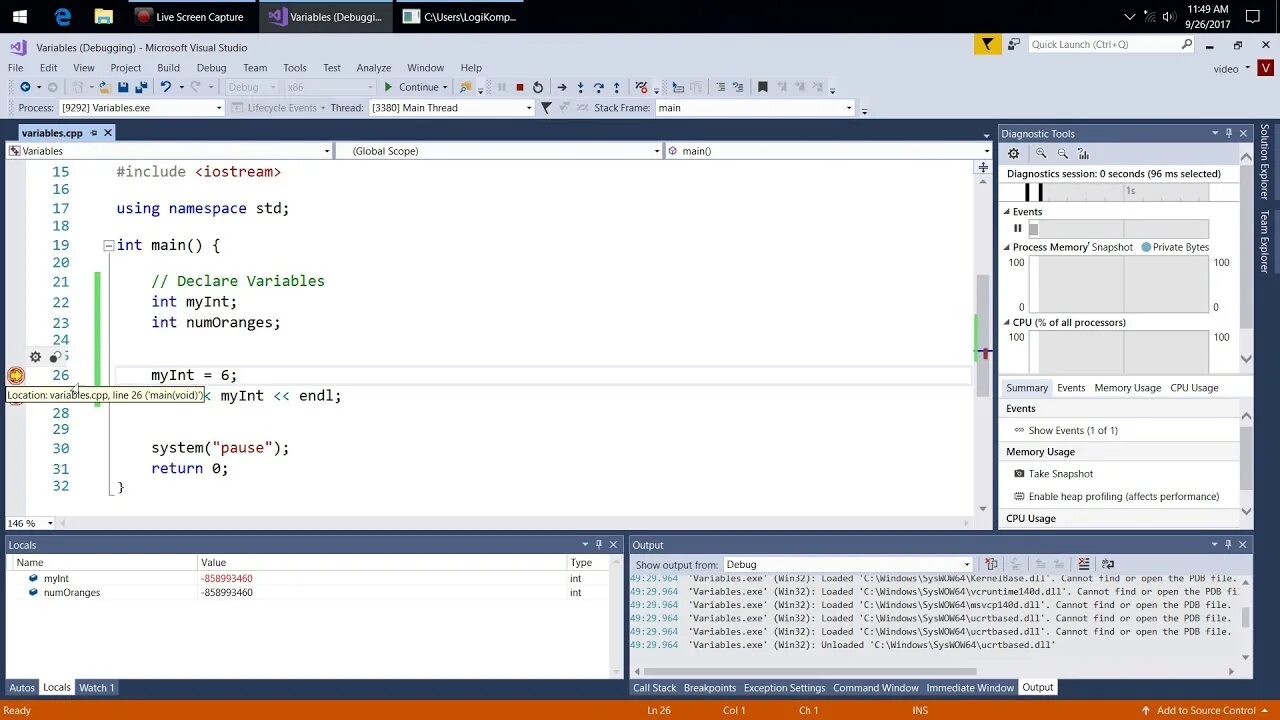Screen dimensions: 1280x720
Task: Click the breakpoint glyph on line 26
Action: click(x=16, y=375)
